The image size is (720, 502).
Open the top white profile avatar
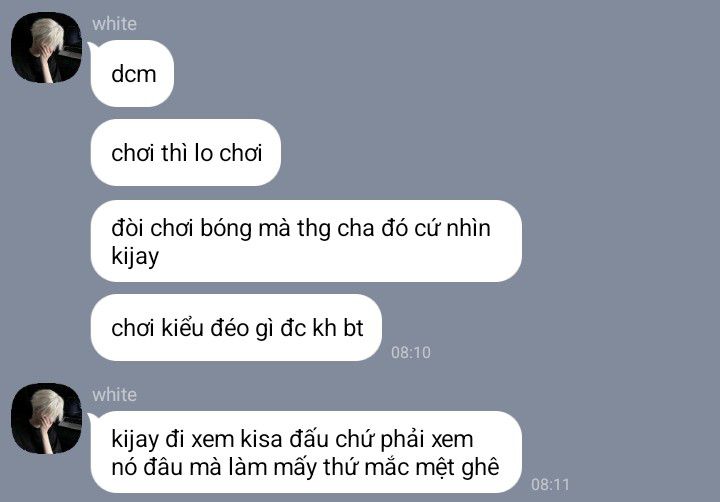click(x=46, y=48)
